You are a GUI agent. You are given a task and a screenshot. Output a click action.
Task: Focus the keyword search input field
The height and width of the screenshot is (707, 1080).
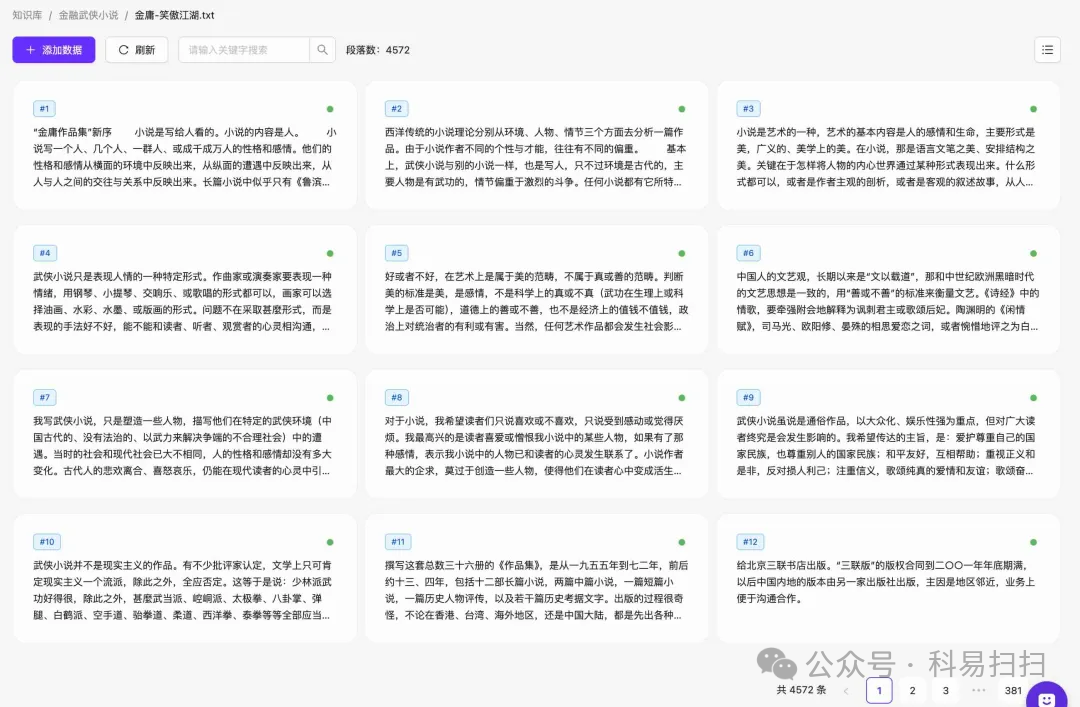(244, 50)
